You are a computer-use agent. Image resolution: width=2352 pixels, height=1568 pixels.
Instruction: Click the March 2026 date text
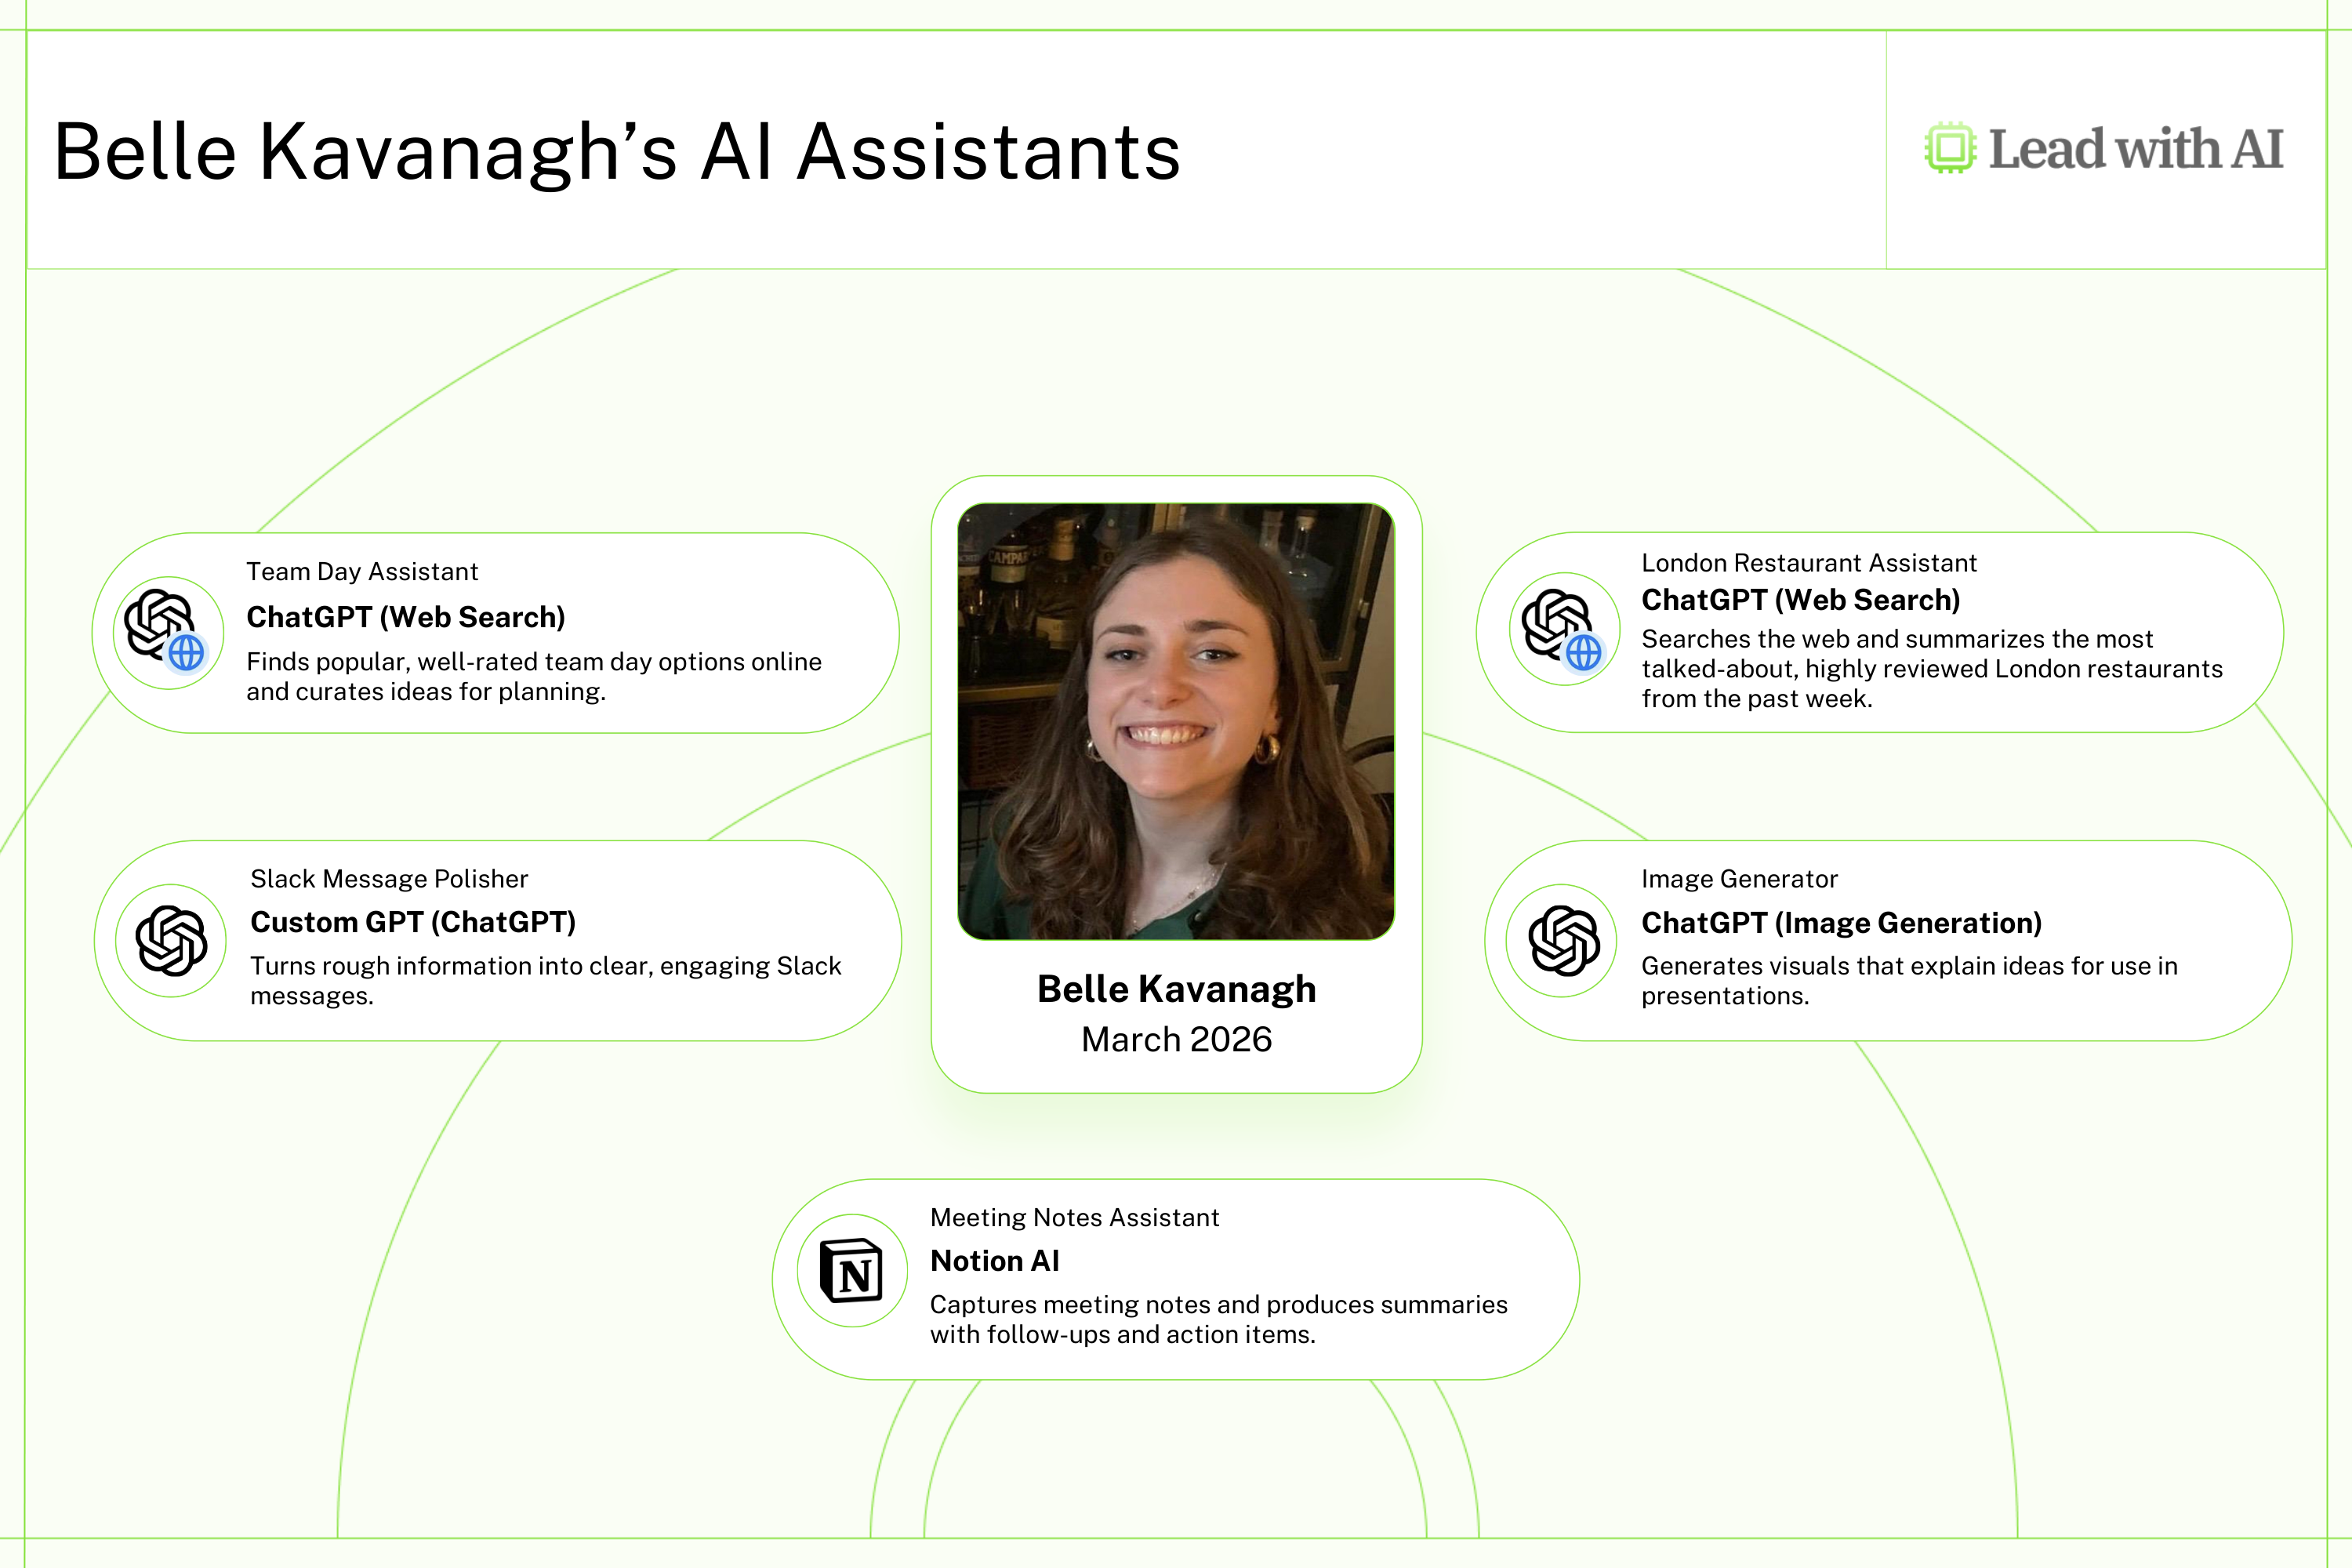(x=1176, y=1040)
